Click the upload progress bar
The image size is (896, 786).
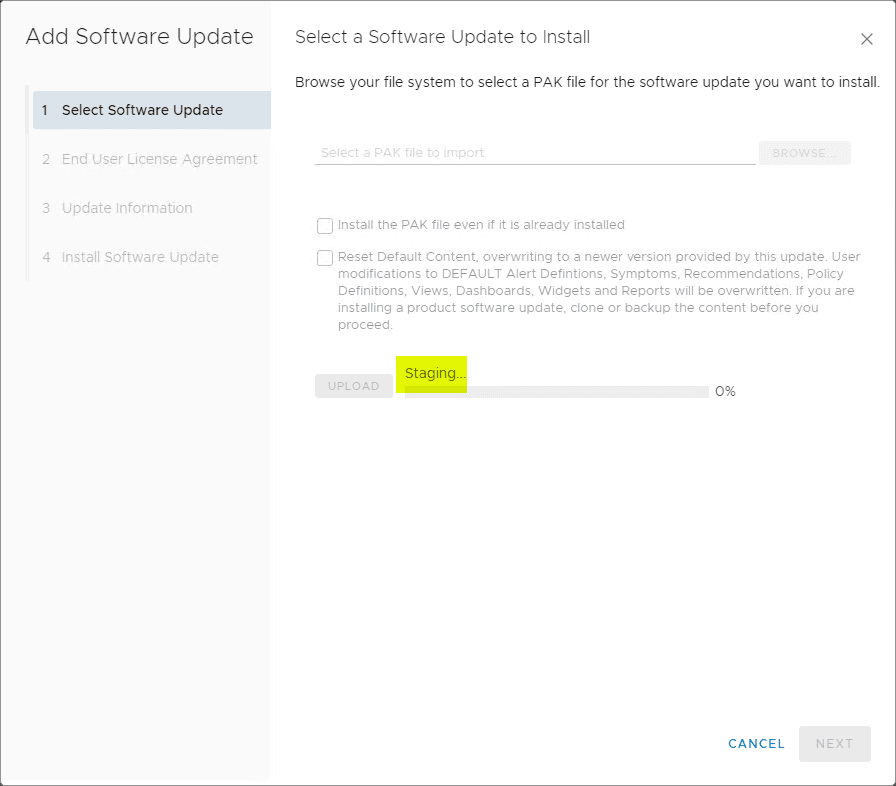[556, 392]
